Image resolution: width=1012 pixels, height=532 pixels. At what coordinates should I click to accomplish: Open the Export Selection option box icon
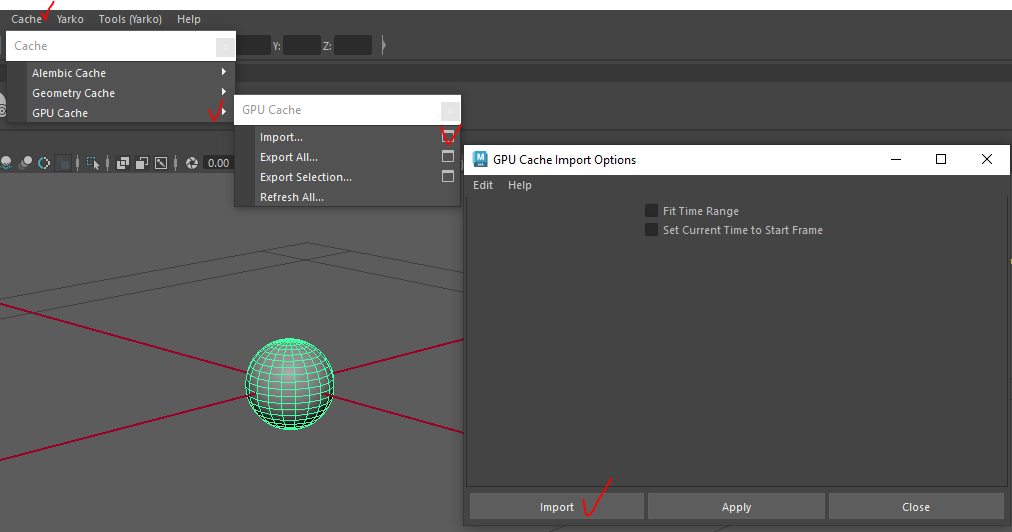(448, 176)
